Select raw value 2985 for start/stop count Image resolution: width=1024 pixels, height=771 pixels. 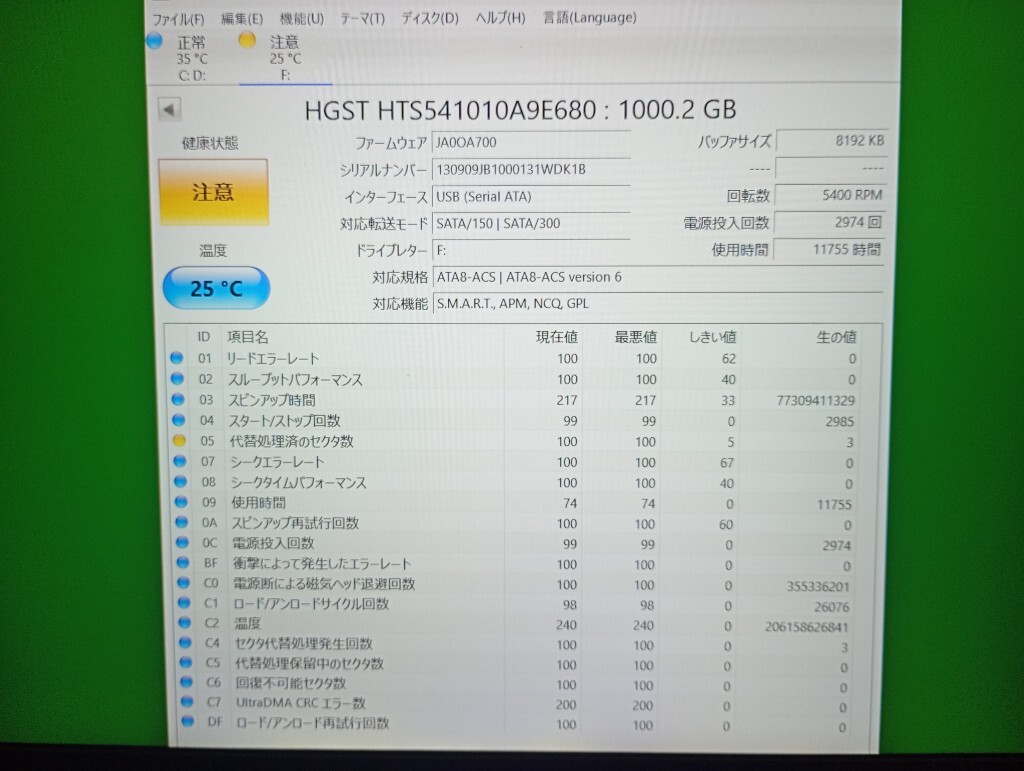[x=839, y=422]
